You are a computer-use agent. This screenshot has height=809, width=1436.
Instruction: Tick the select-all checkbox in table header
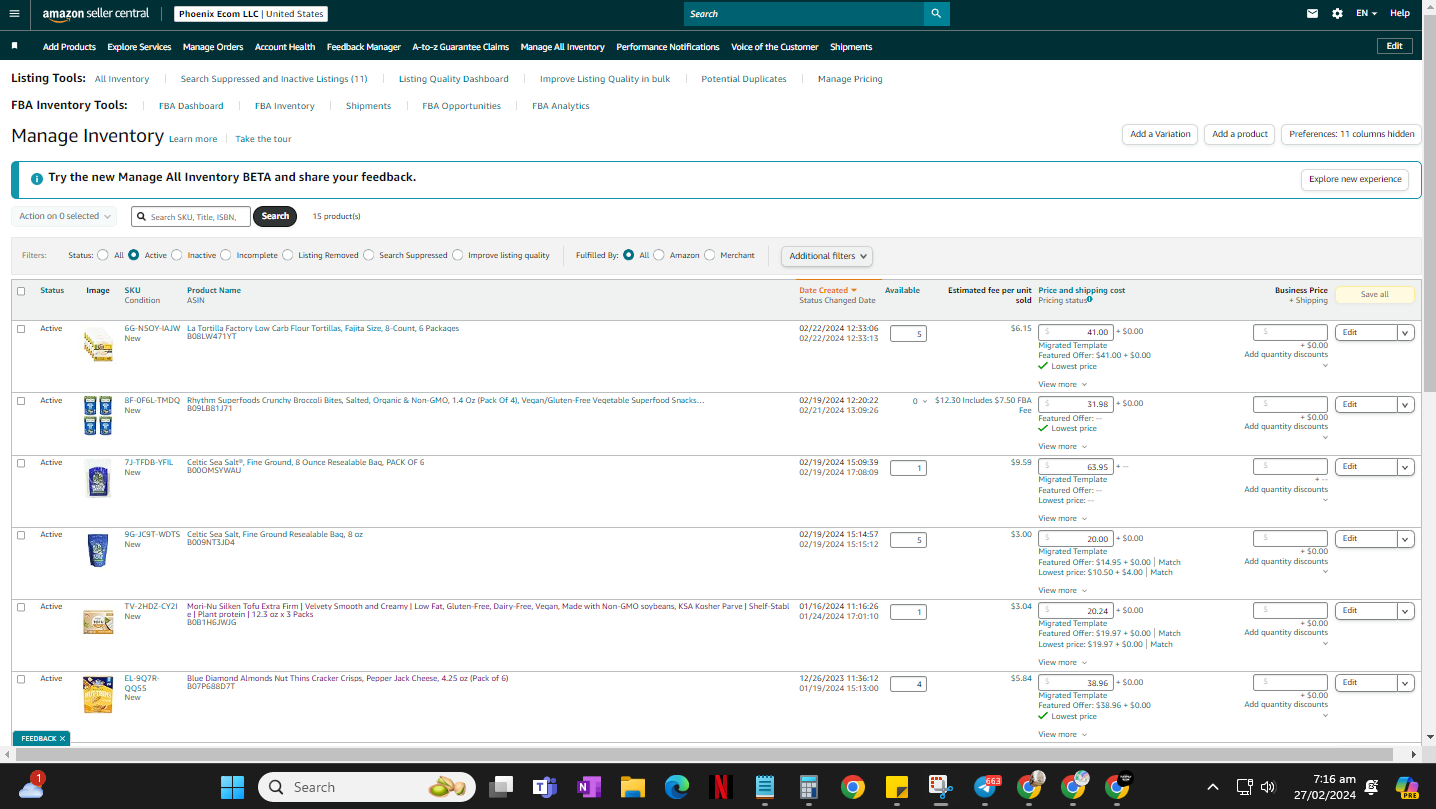[21, 291]
